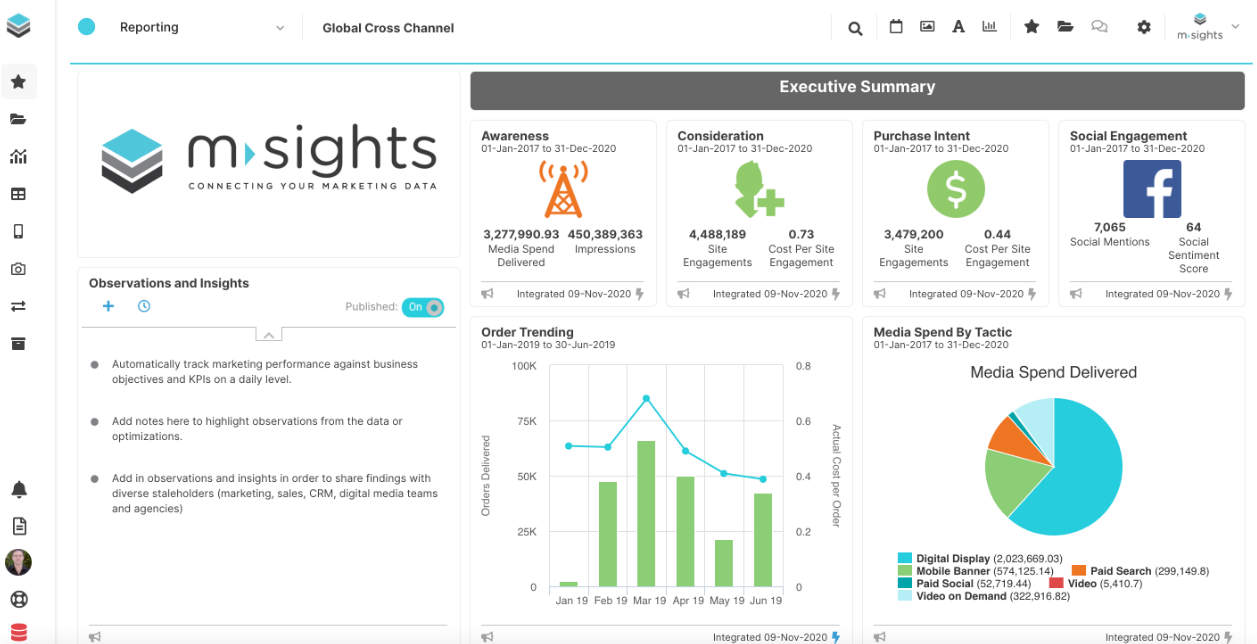Click the Executive Summary header bar

tap(857, 88)
